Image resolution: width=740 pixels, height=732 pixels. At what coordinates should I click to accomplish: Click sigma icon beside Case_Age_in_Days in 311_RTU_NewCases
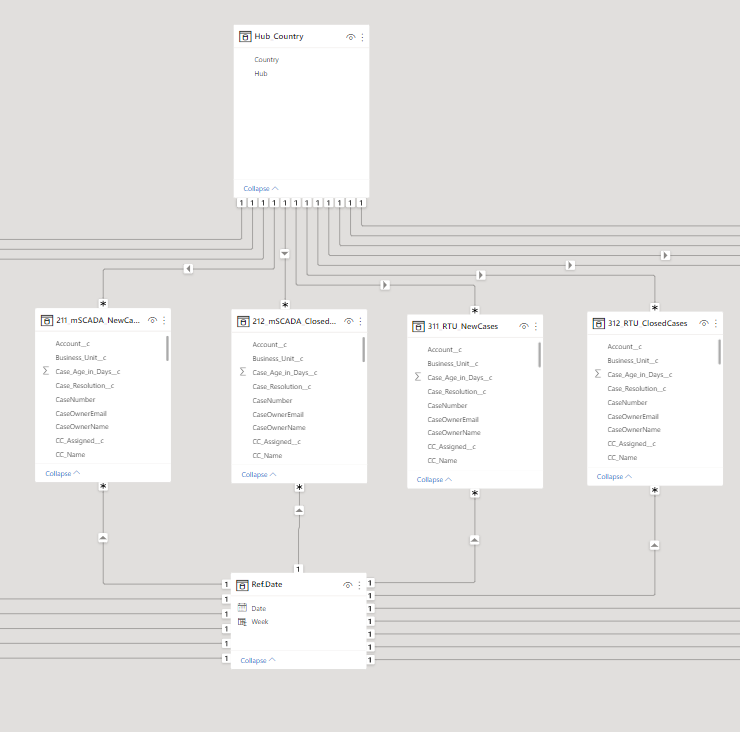[418, 377]
